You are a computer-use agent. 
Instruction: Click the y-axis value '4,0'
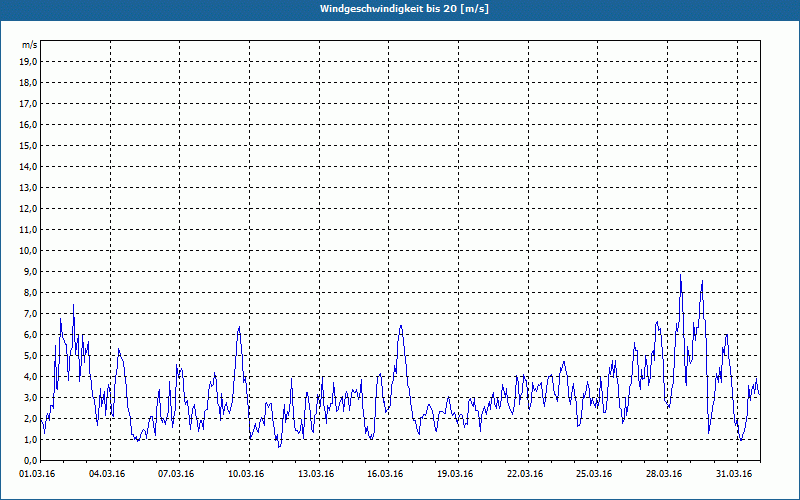(x=30, y=377)
